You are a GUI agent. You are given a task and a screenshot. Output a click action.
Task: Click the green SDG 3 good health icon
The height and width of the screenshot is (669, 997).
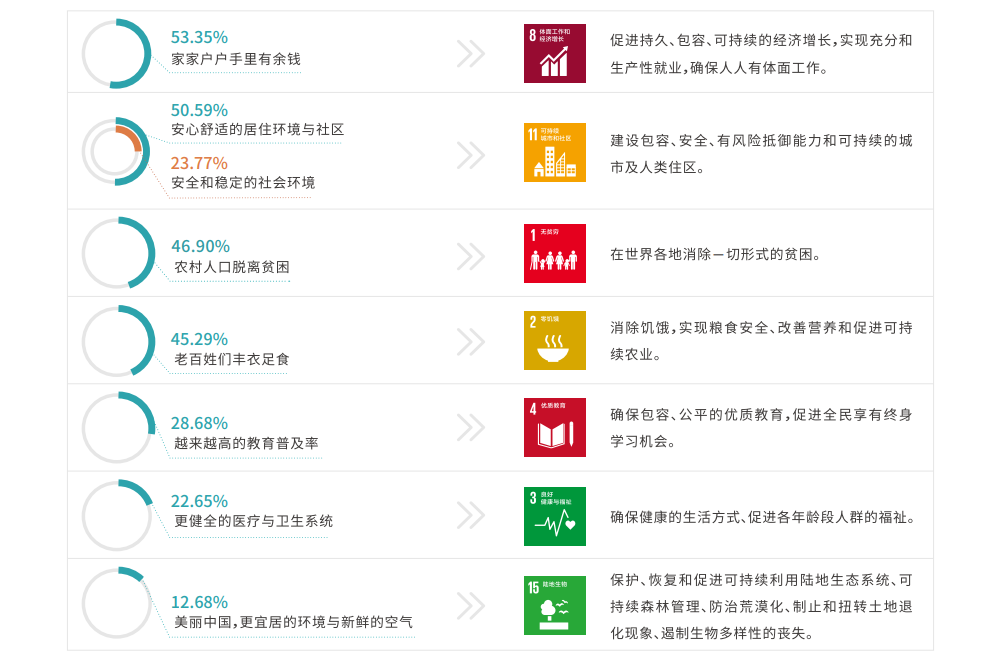[555, 516]
